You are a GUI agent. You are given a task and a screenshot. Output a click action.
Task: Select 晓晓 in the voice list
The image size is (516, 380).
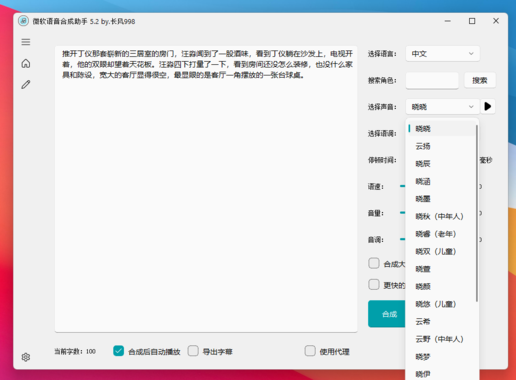click(441, 129)
